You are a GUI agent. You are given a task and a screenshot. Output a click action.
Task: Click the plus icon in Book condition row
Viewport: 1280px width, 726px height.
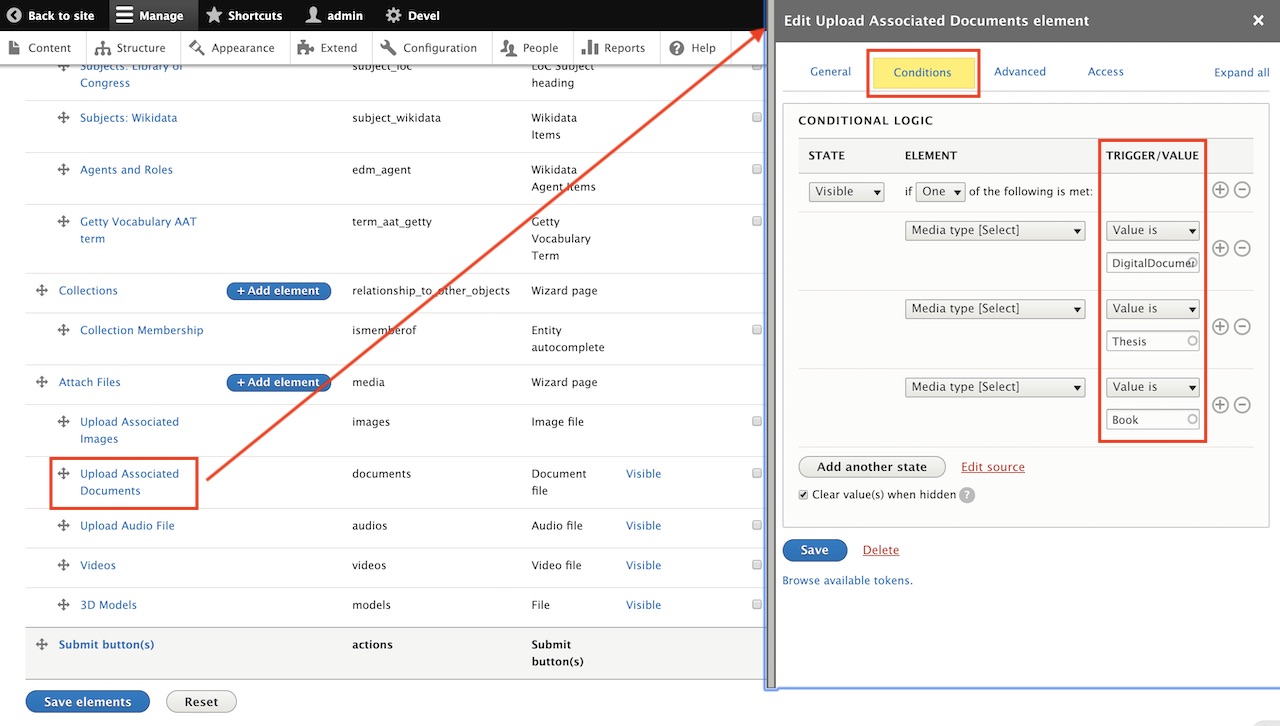pyautogui.click(x=1220, y=405)
